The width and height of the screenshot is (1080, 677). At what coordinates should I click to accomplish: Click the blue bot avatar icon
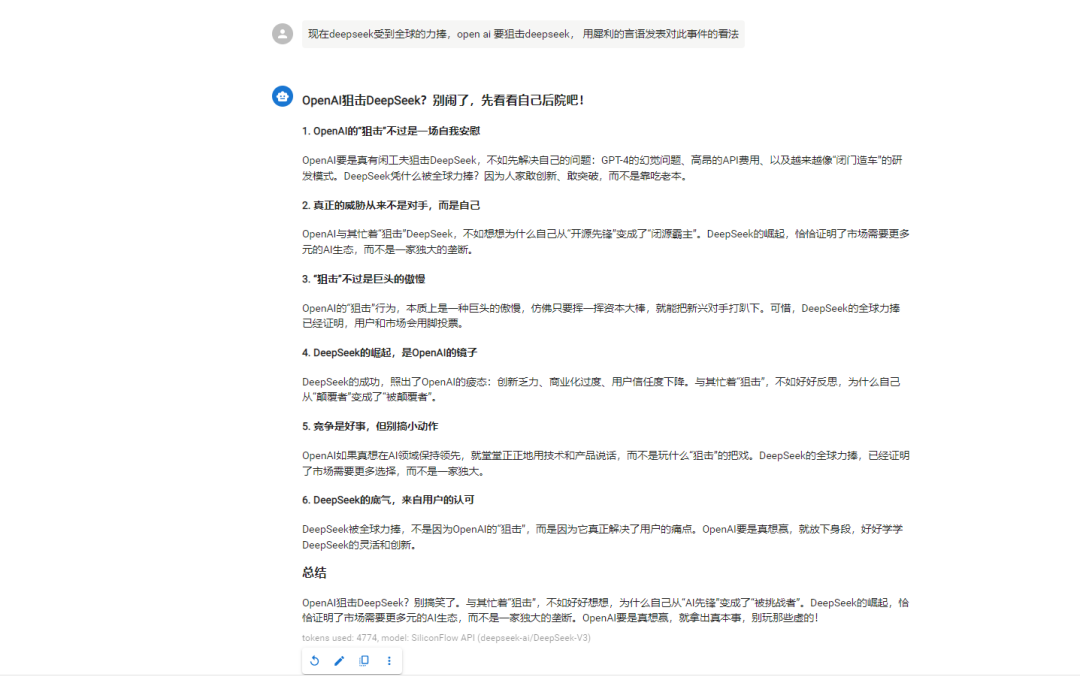pyautogui.click(x=282, y=96)
